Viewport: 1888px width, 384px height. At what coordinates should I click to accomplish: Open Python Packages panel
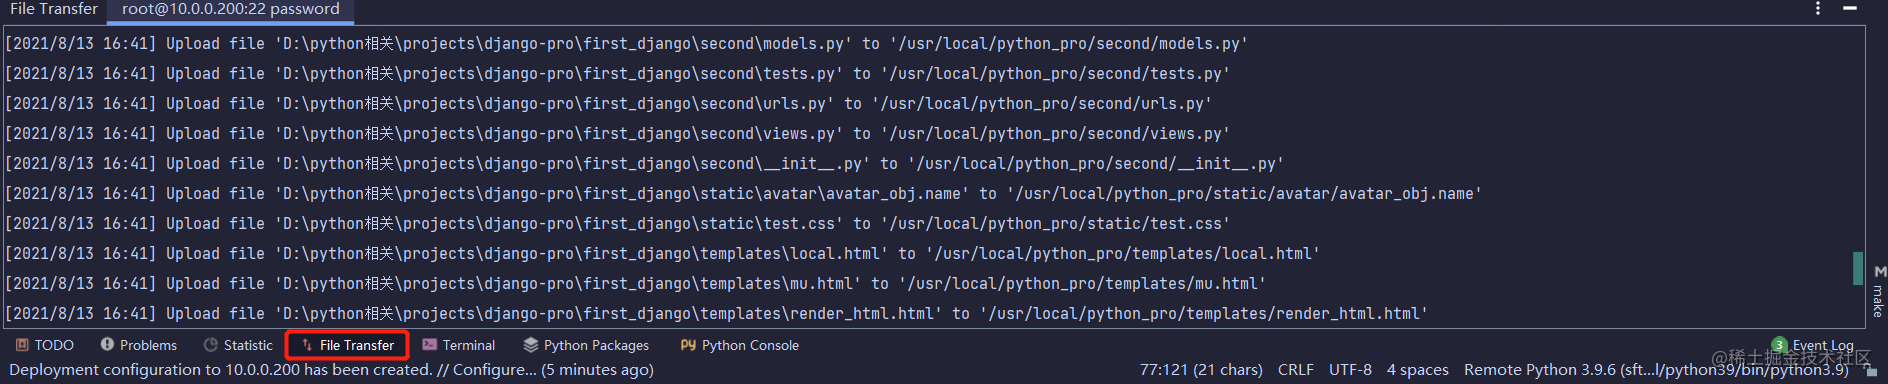[x=586, y=345]
